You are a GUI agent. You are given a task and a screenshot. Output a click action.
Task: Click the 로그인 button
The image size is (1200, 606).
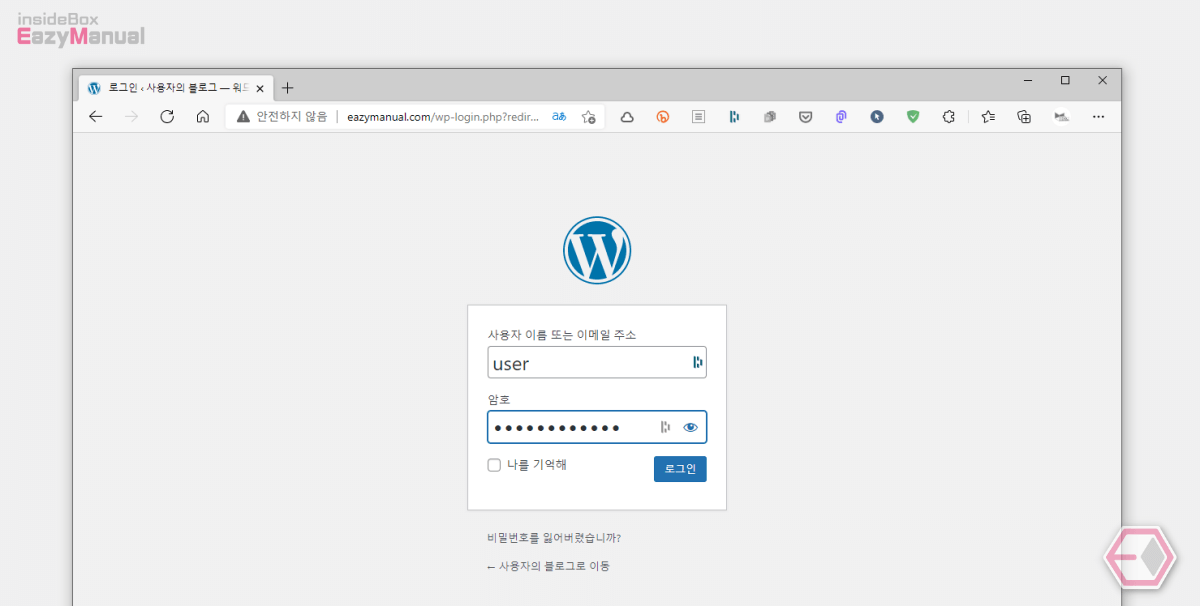click(x=680, y=469)
